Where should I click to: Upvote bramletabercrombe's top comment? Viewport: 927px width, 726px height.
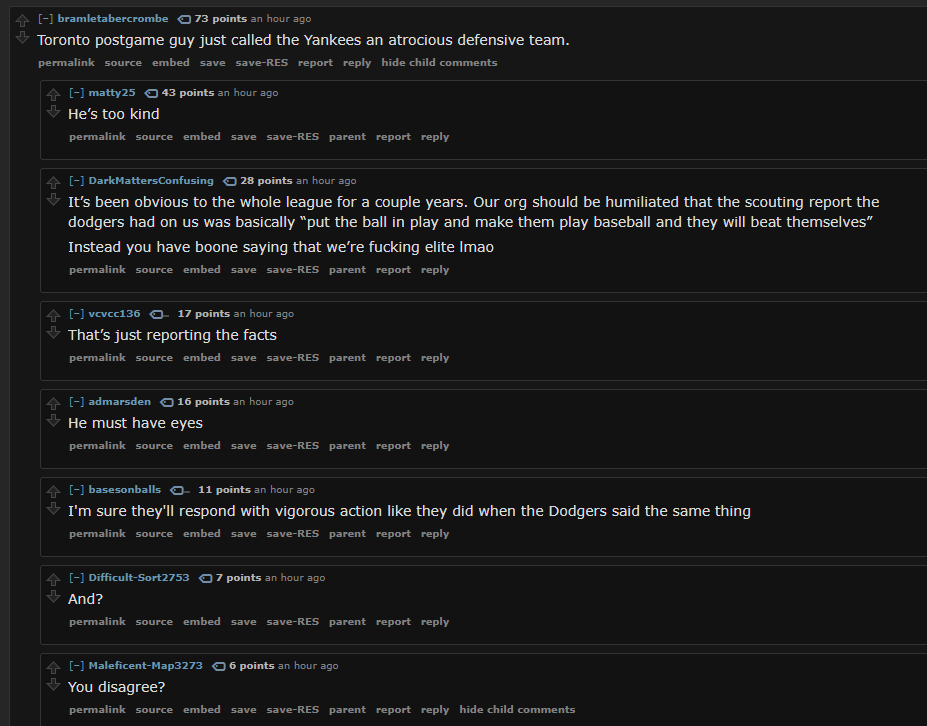click(22, 21)
